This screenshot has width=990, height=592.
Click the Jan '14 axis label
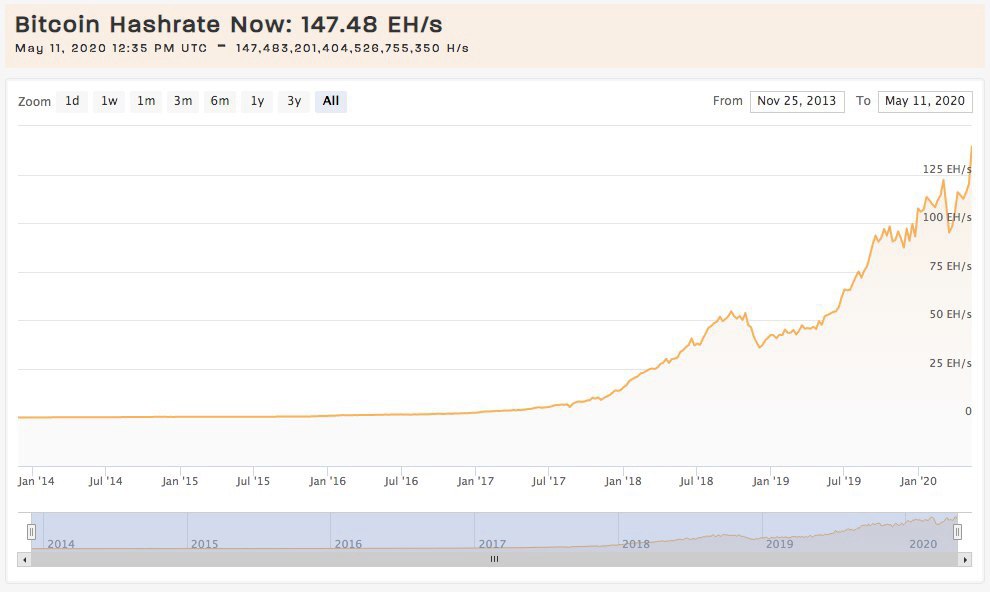[x=36, y=481]
